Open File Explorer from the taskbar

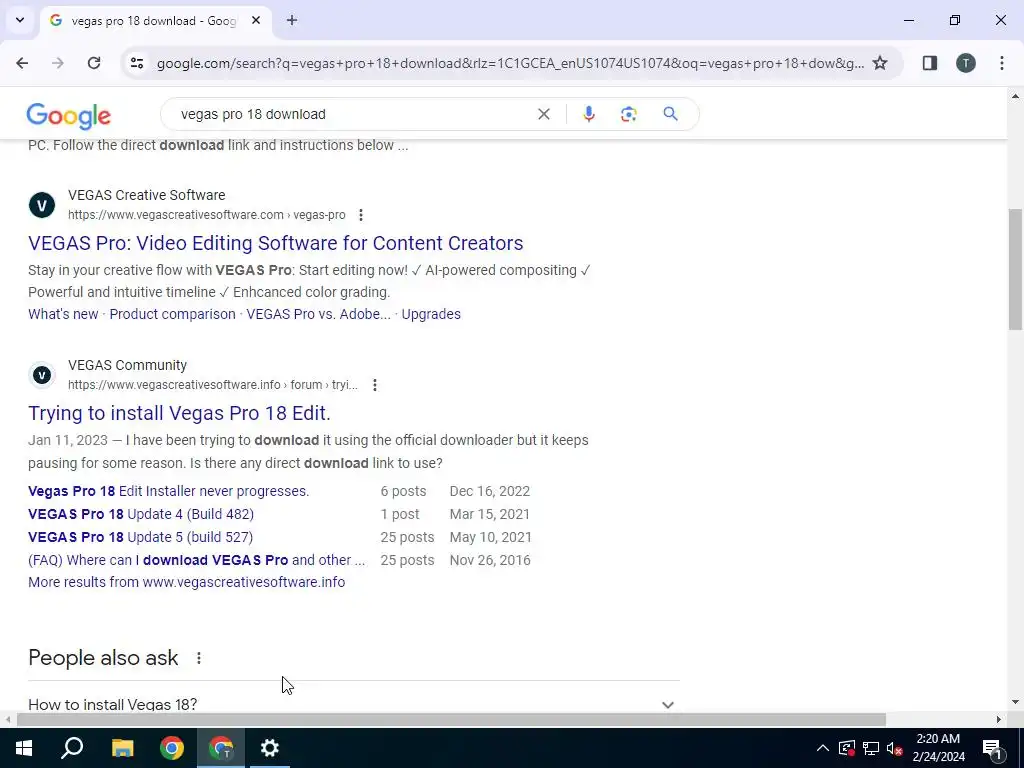122,748
